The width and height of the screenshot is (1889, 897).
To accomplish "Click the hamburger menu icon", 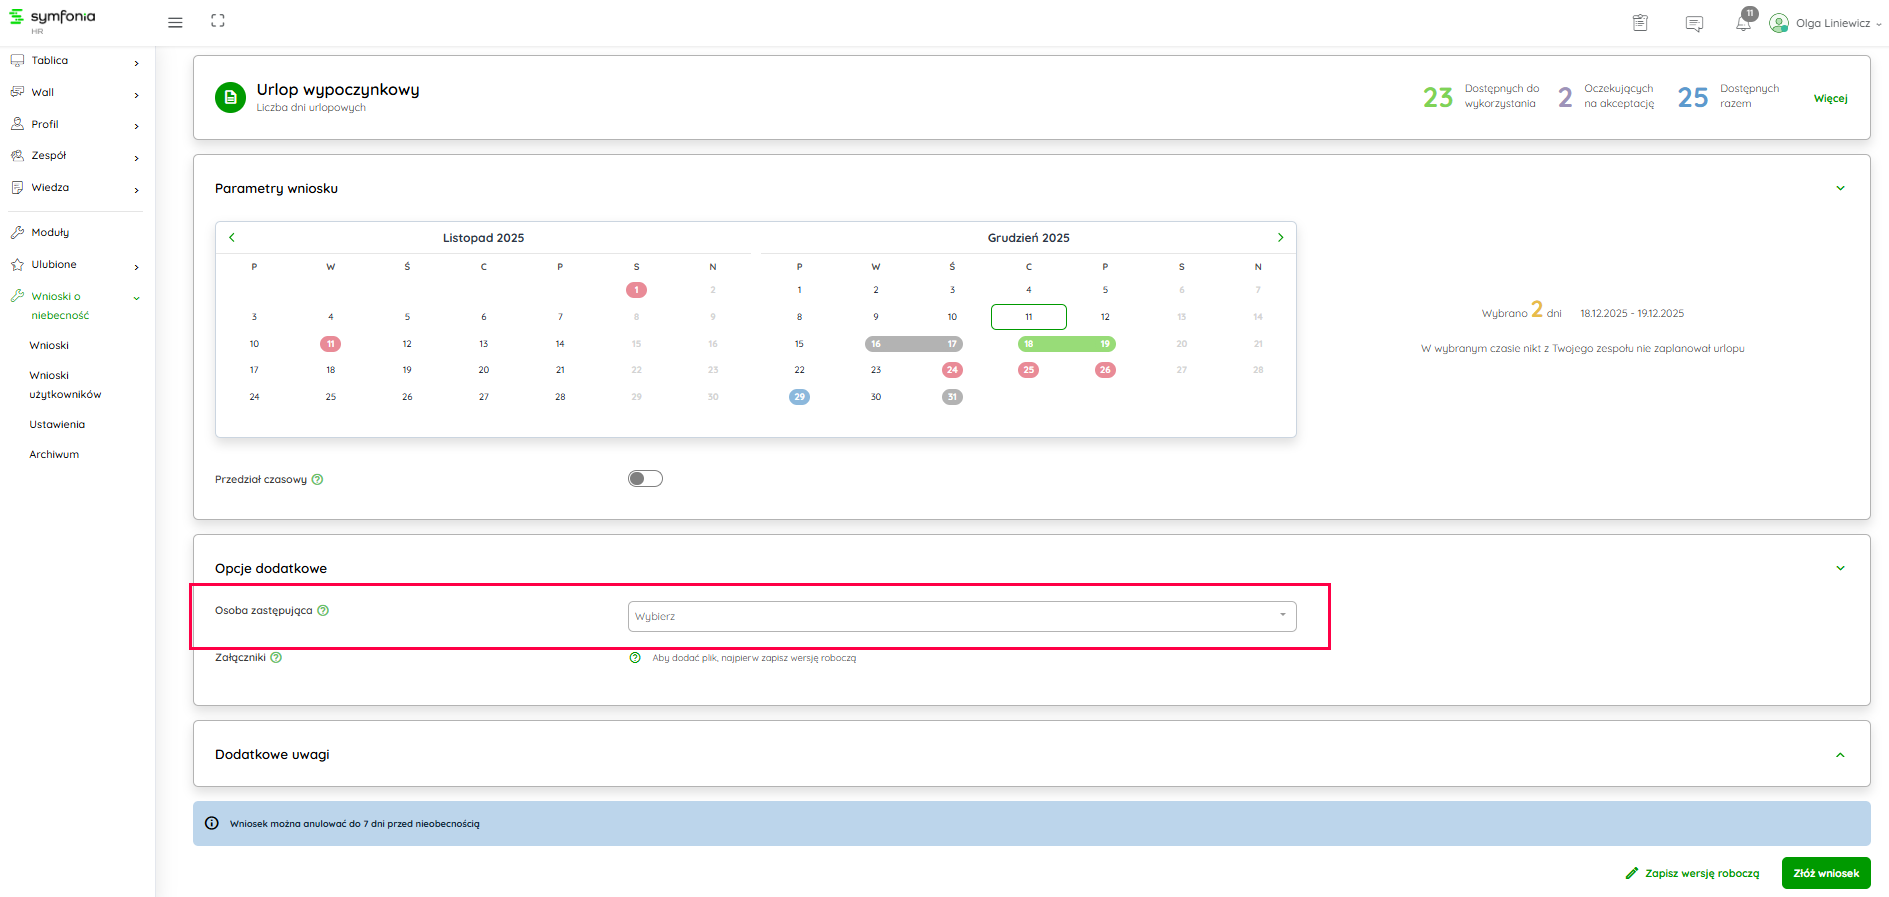I will (175, 22).
